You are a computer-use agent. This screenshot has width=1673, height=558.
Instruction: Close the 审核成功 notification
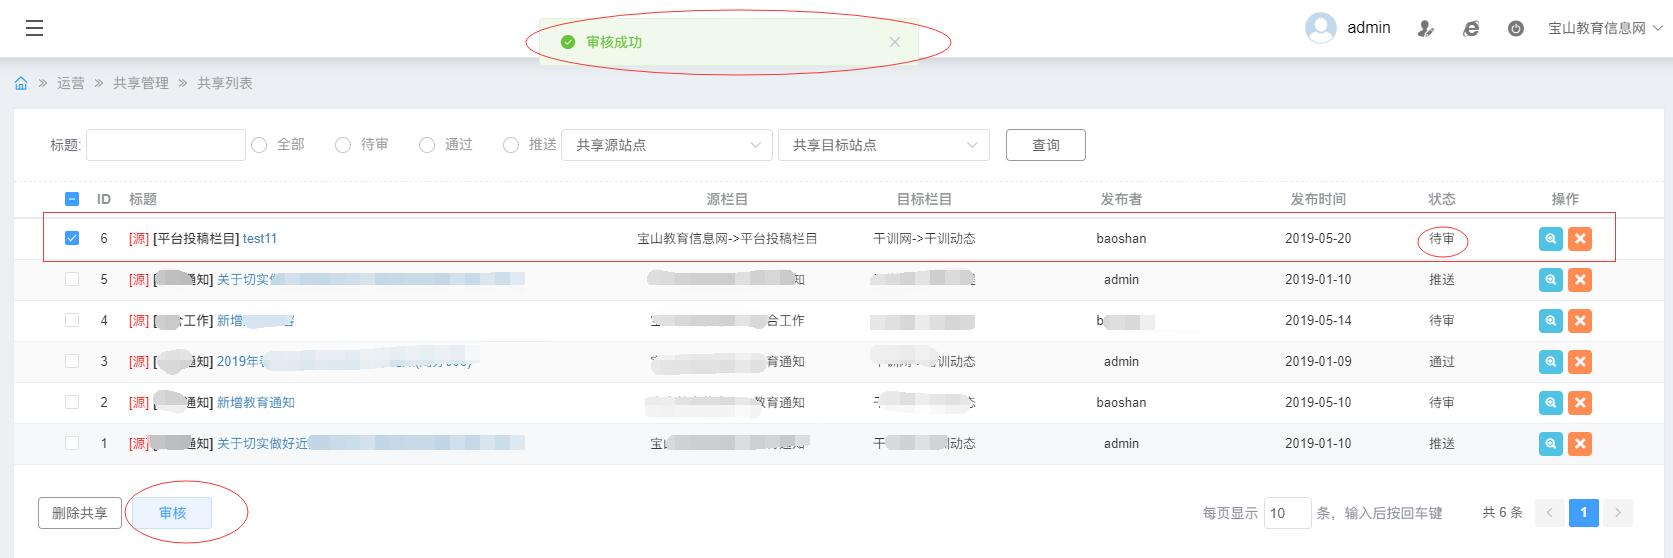tap(895, 42)
